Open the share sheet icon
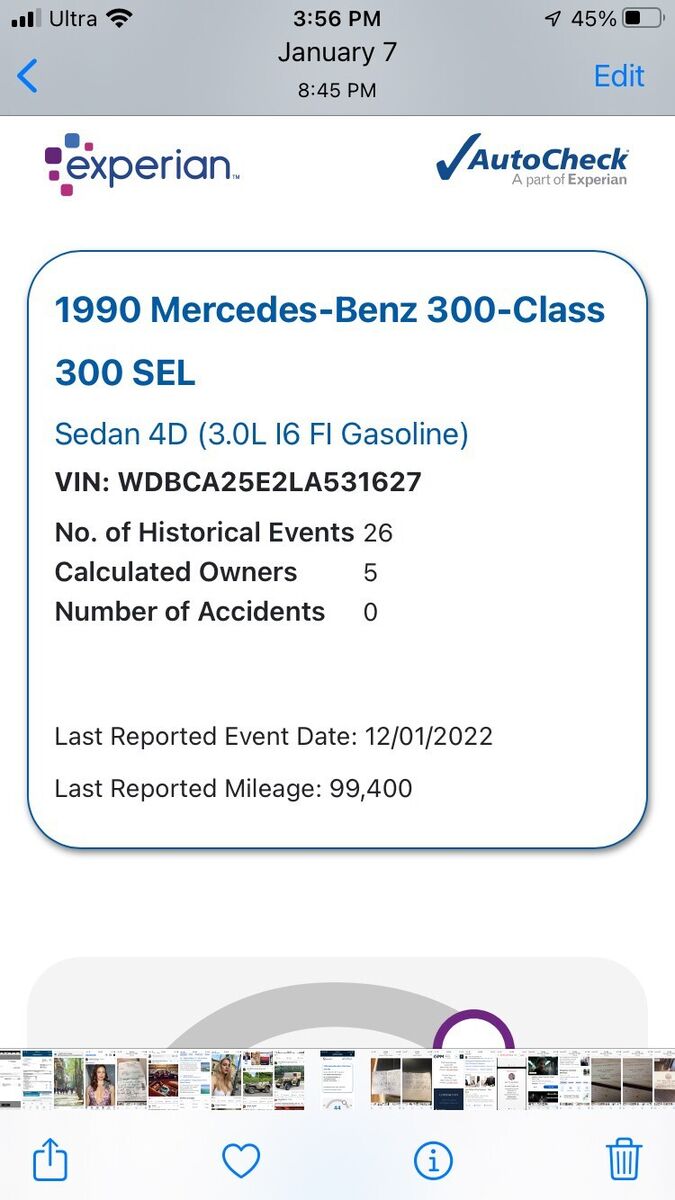The width and height of the screenshot is (675, 1200). tap(50, 1160)
